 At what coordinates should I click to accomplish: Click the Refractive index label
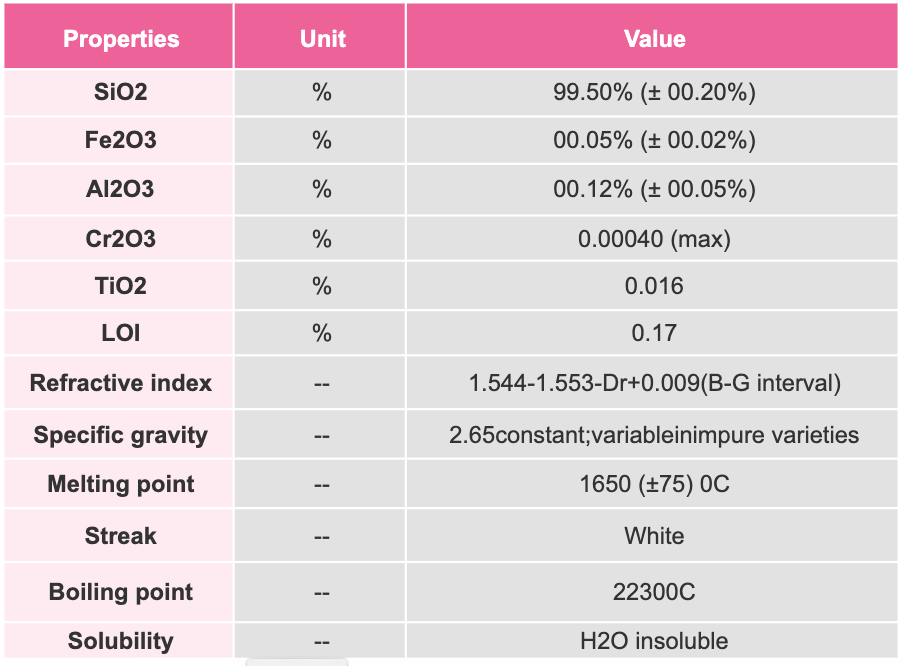tap(121, 383)
